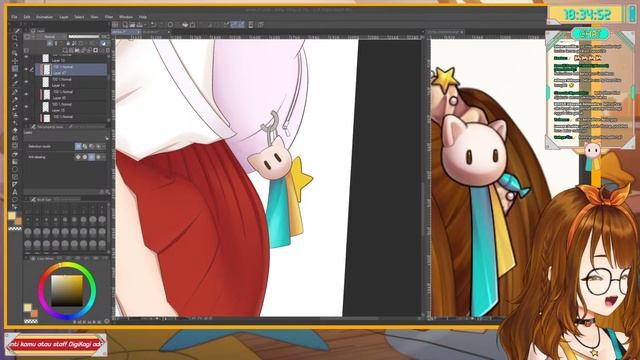Screen dimensions: 640x360
Task: Toggle visibility eye of Layer 13
Action: pyautogui.click(x=27, y=58)
